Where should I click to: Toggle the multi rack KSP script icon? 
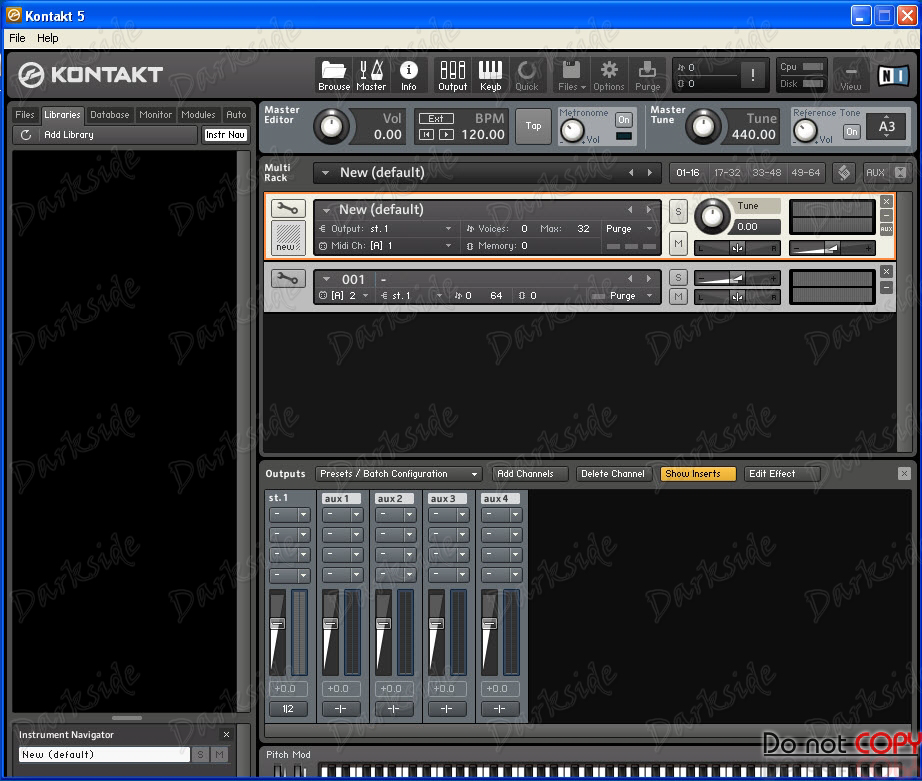coord(844,172)
